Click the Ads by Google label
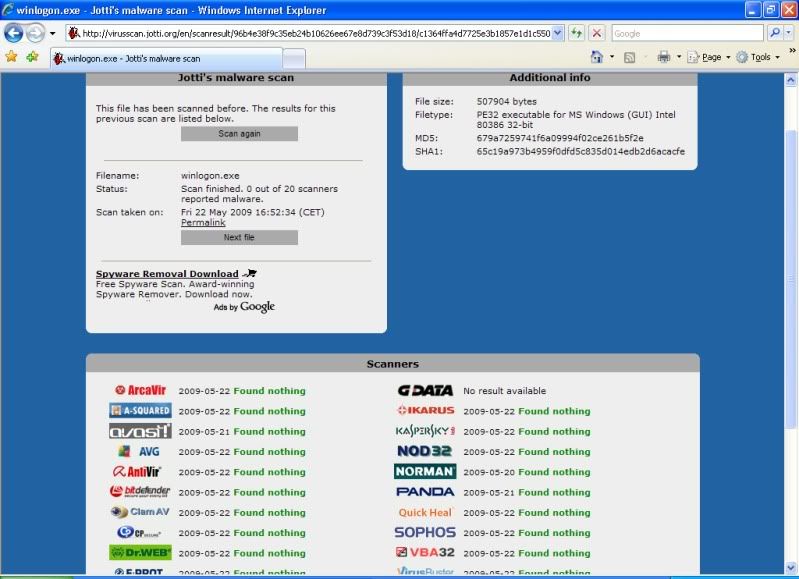Viewport: 799px width, 579px height. click(244, 307)
